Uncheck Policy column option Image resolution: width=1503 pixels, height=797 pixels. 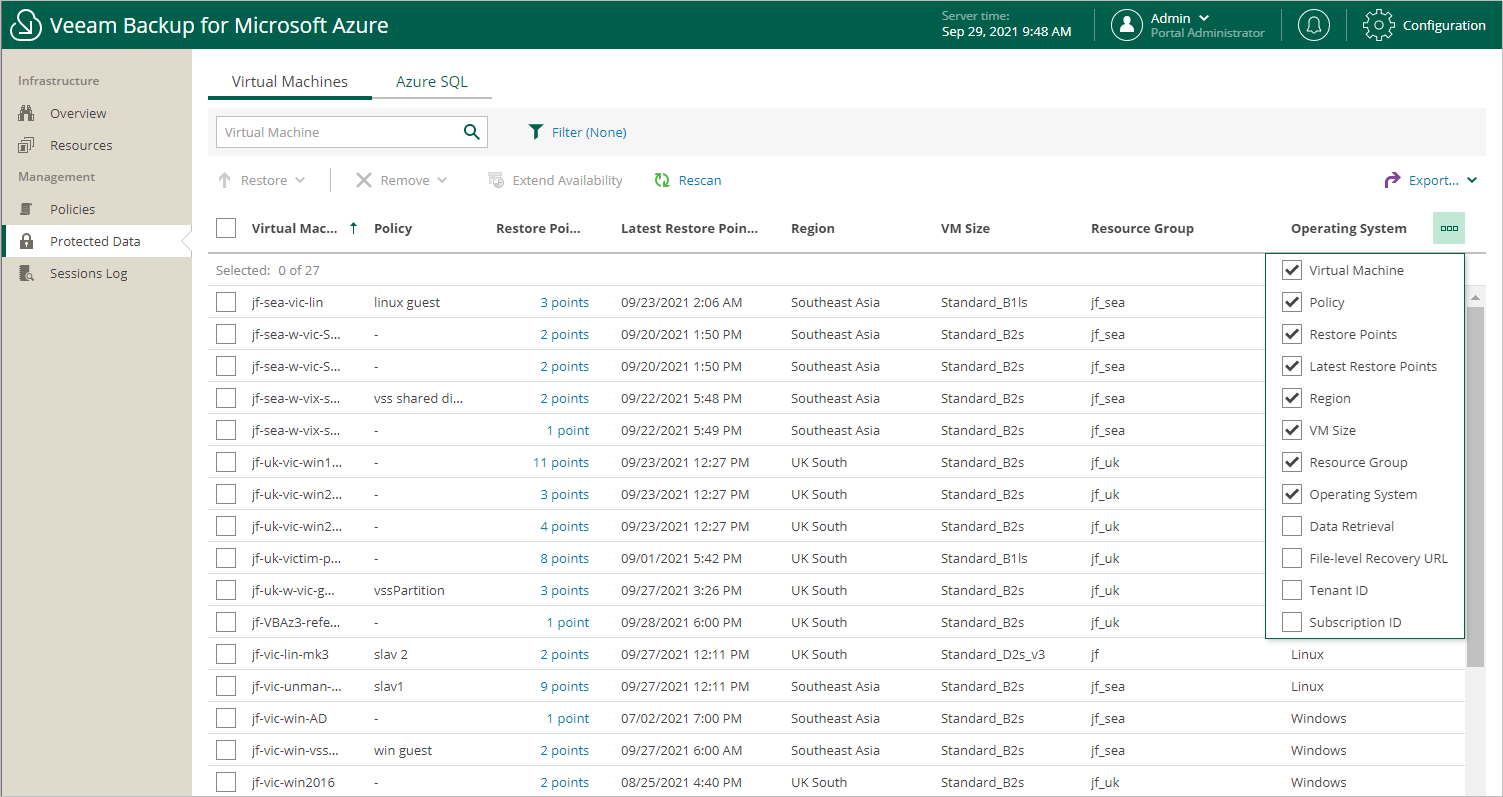(x=1292, y=302)
